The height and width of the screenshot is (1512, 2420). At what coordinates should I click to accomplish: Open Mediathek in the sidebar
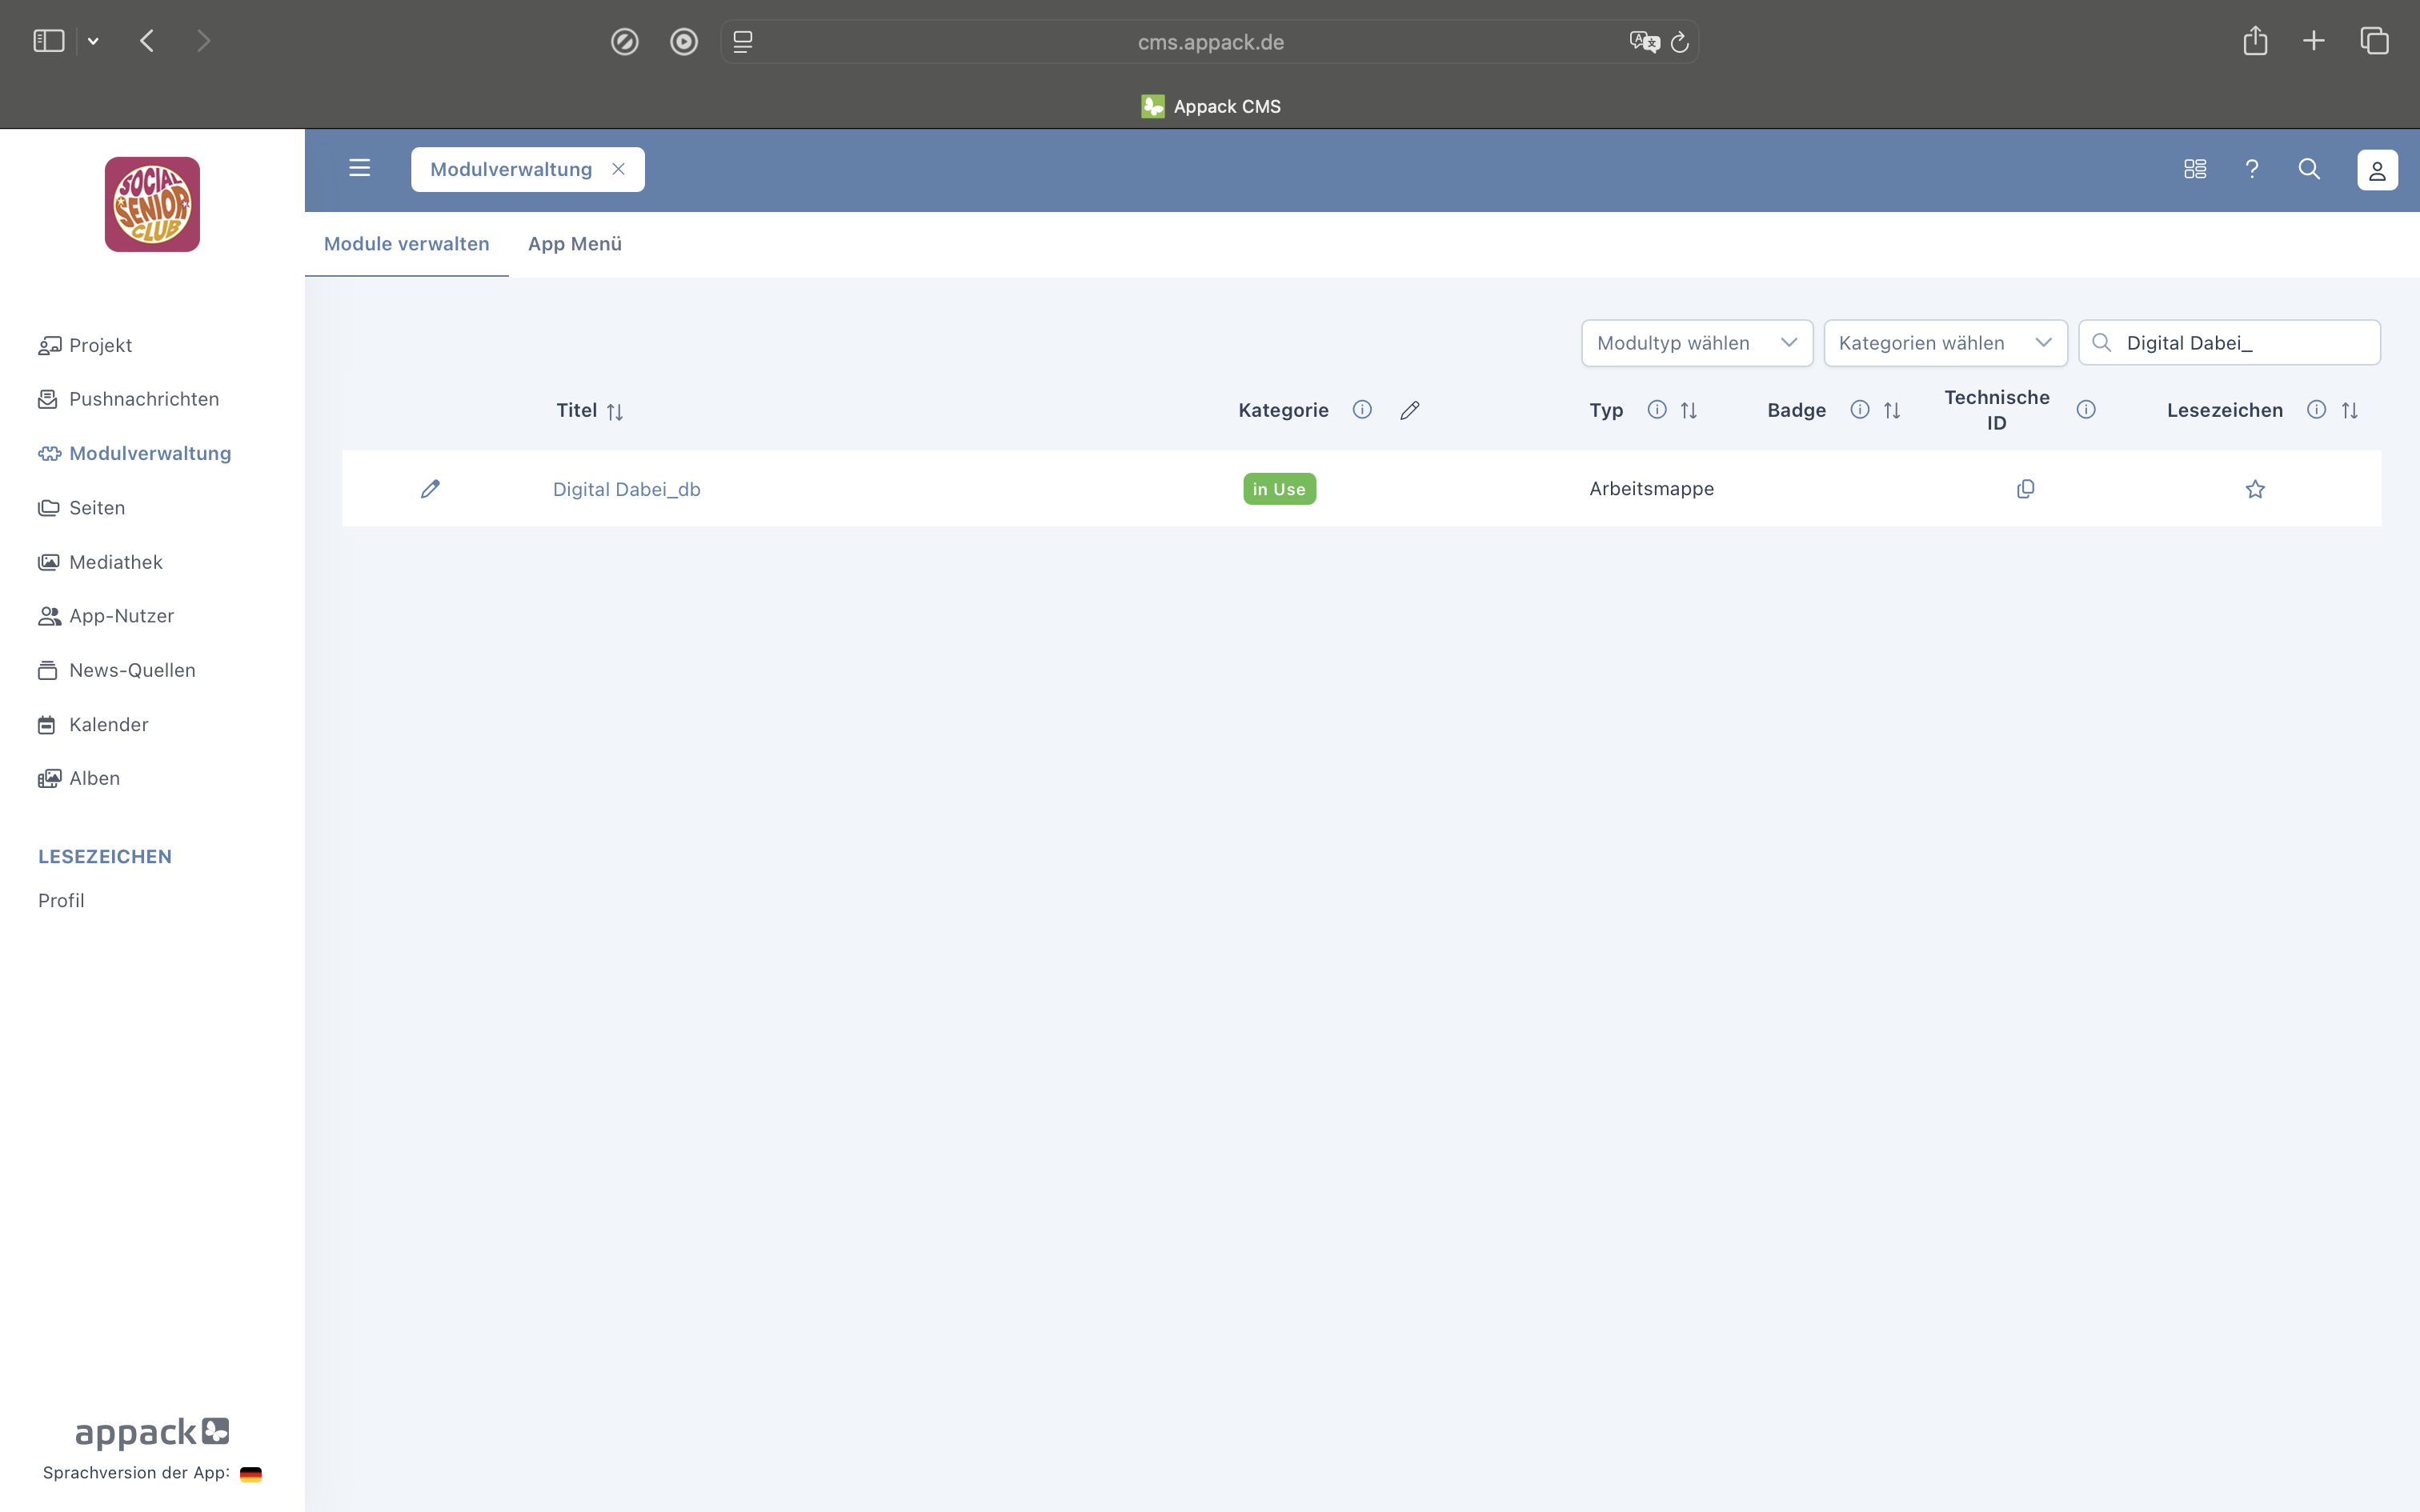pyautogui.click(x=115, y=562)
